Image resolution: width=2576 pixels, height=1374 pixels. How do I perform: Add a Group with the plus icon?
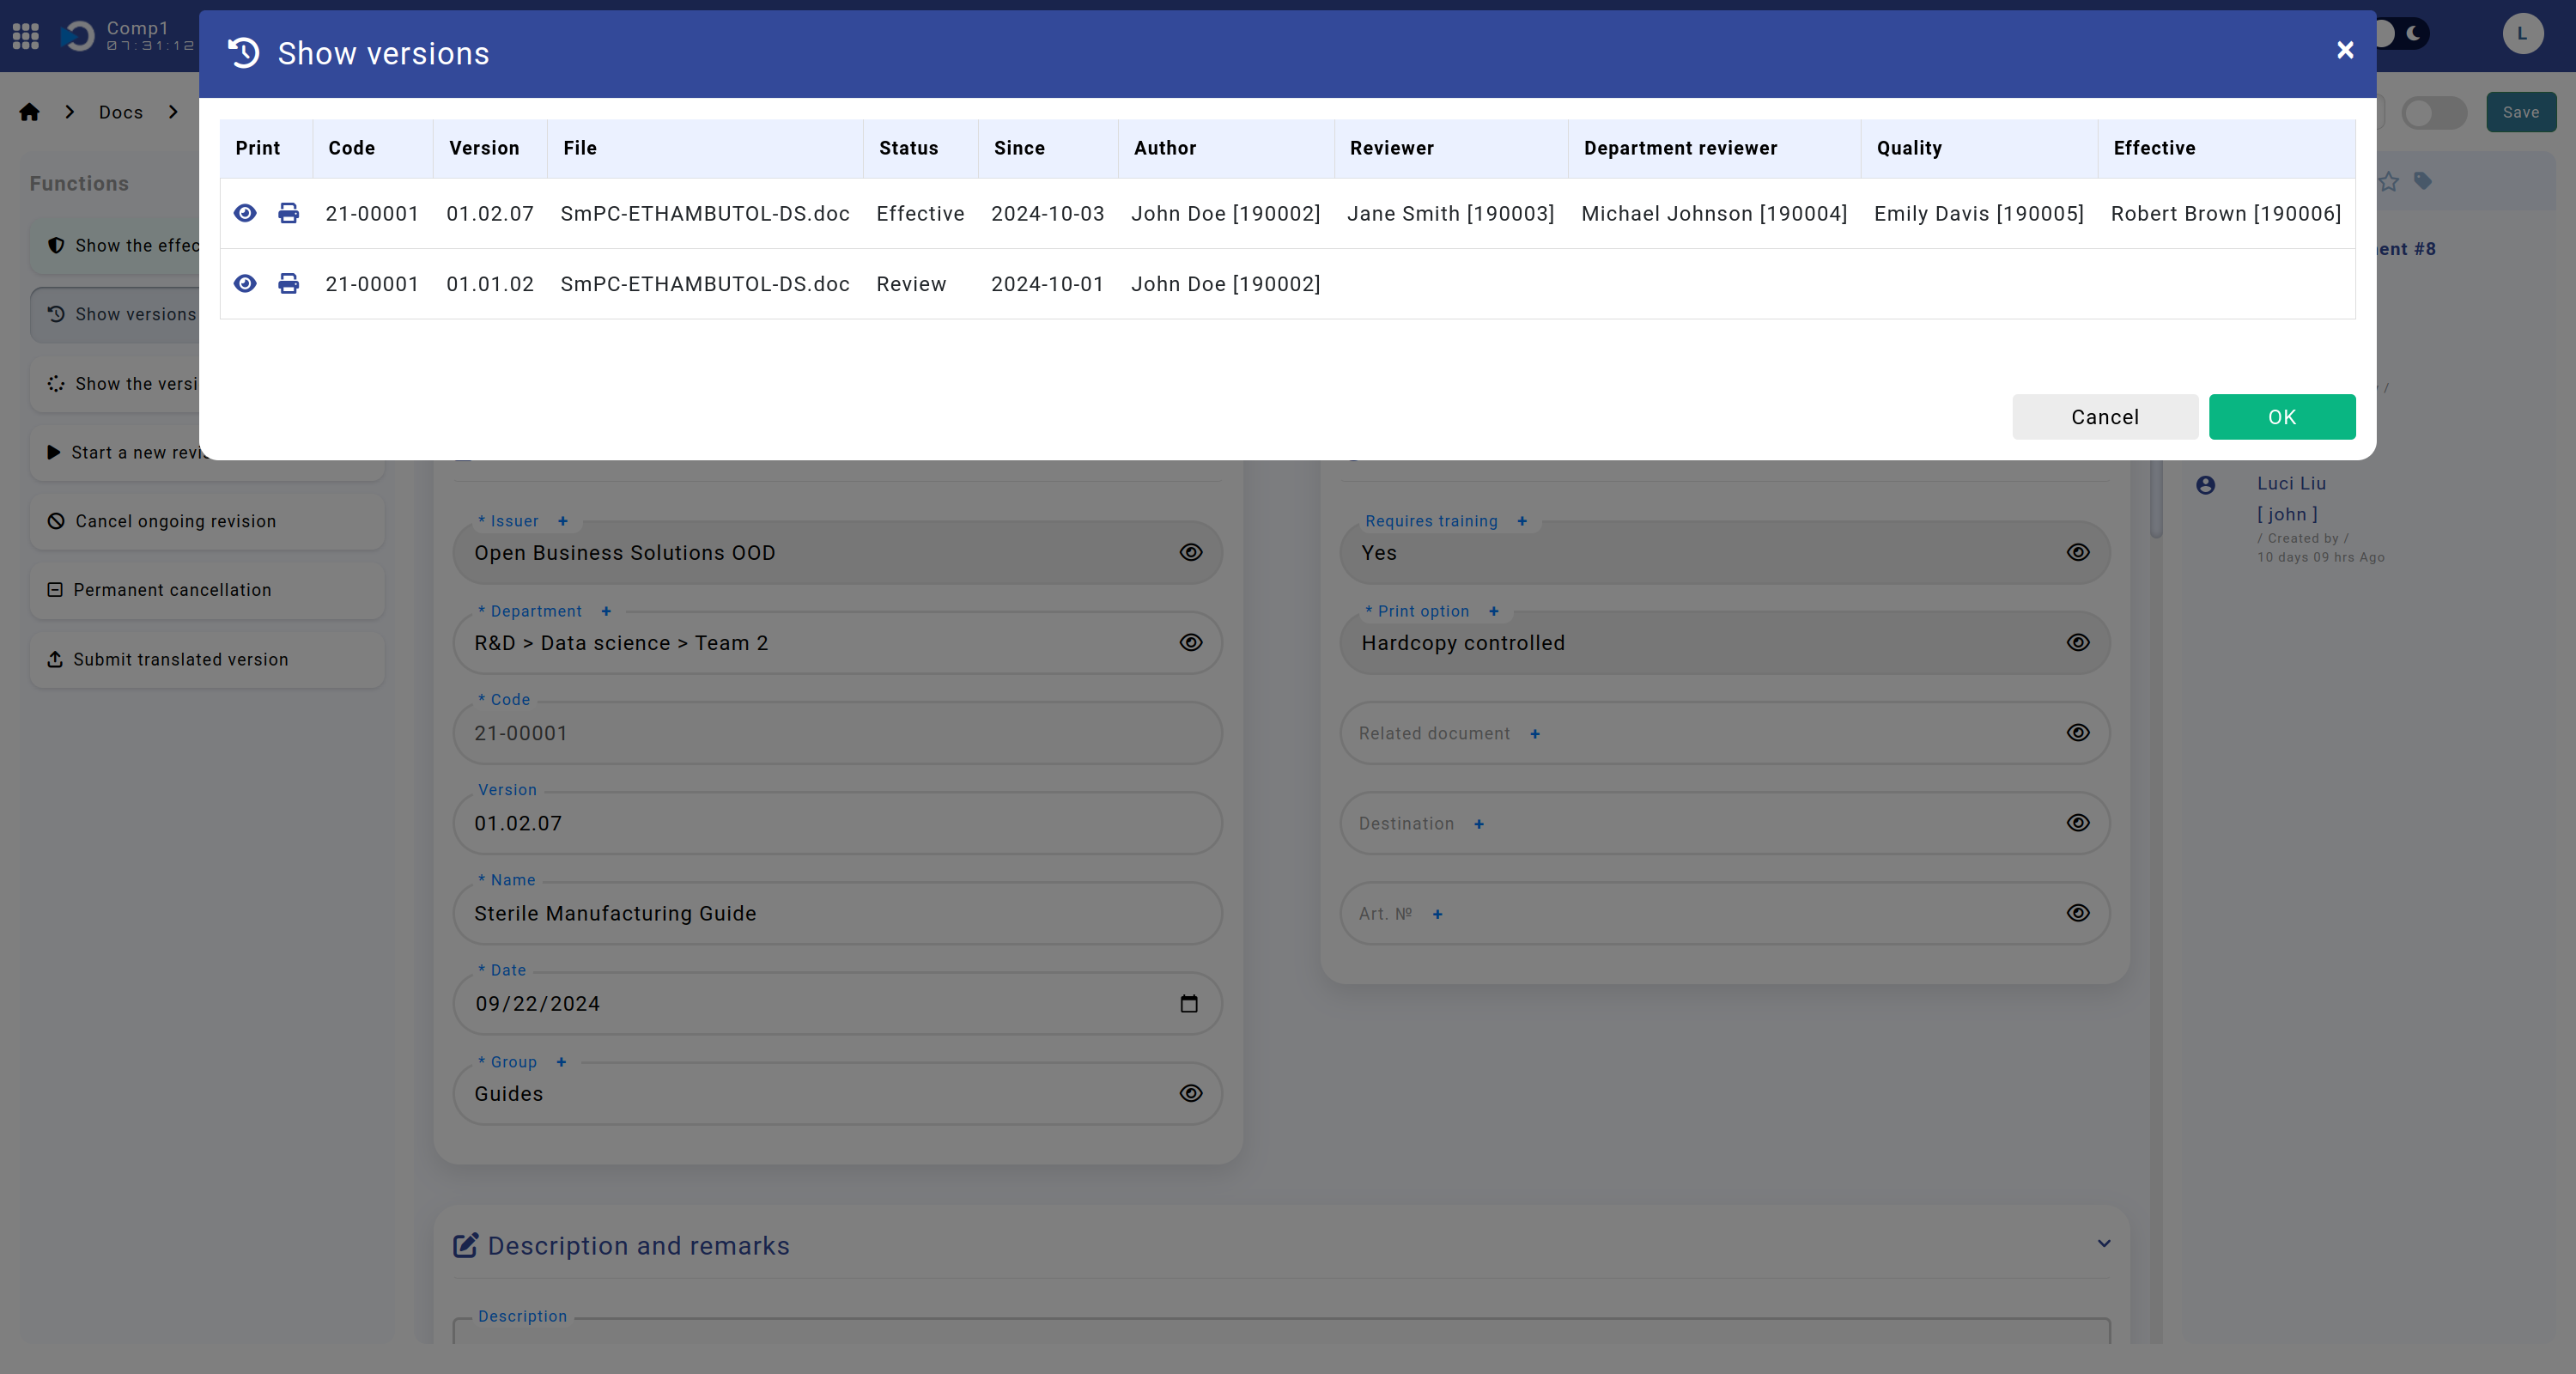(561, 1062)
